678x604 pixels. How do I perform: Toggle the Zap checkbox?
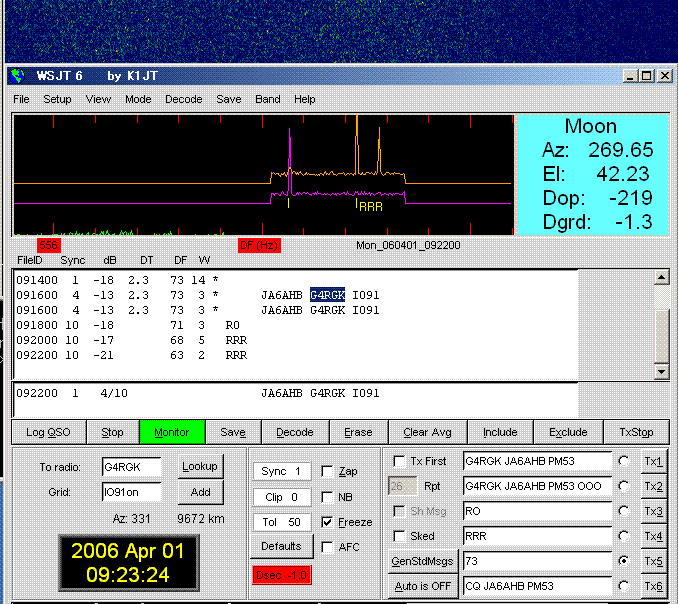point(328,471)
